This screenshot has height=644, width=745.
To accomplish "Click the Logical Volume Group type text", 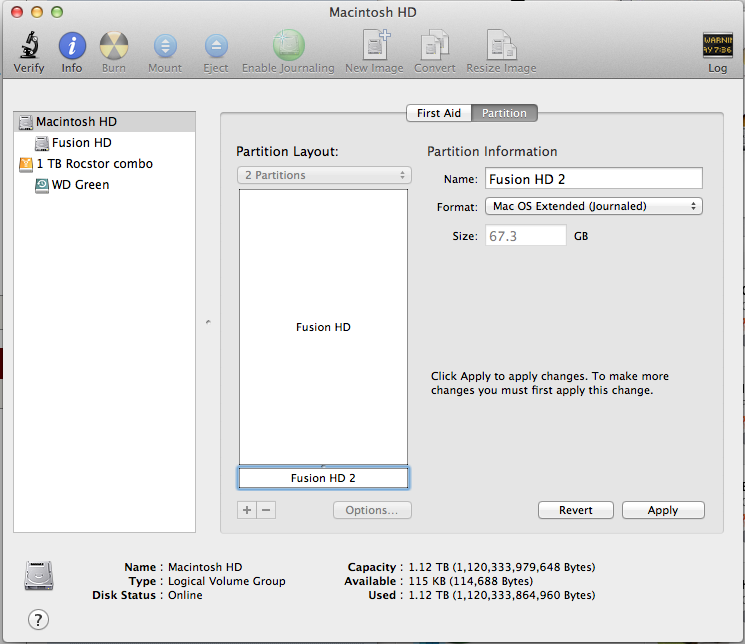I will pyautogui.click(x=227, y=581).
